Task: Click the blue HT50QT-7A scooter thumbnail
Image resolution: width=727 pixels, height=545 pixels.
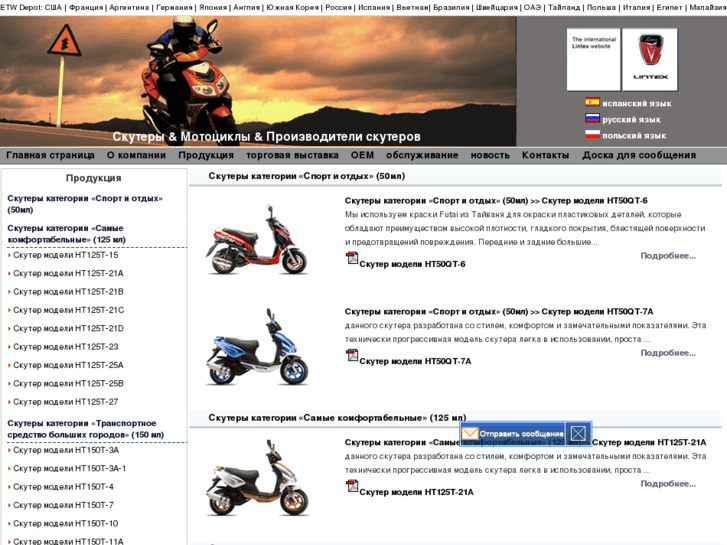Action: [x=258, y=347]
